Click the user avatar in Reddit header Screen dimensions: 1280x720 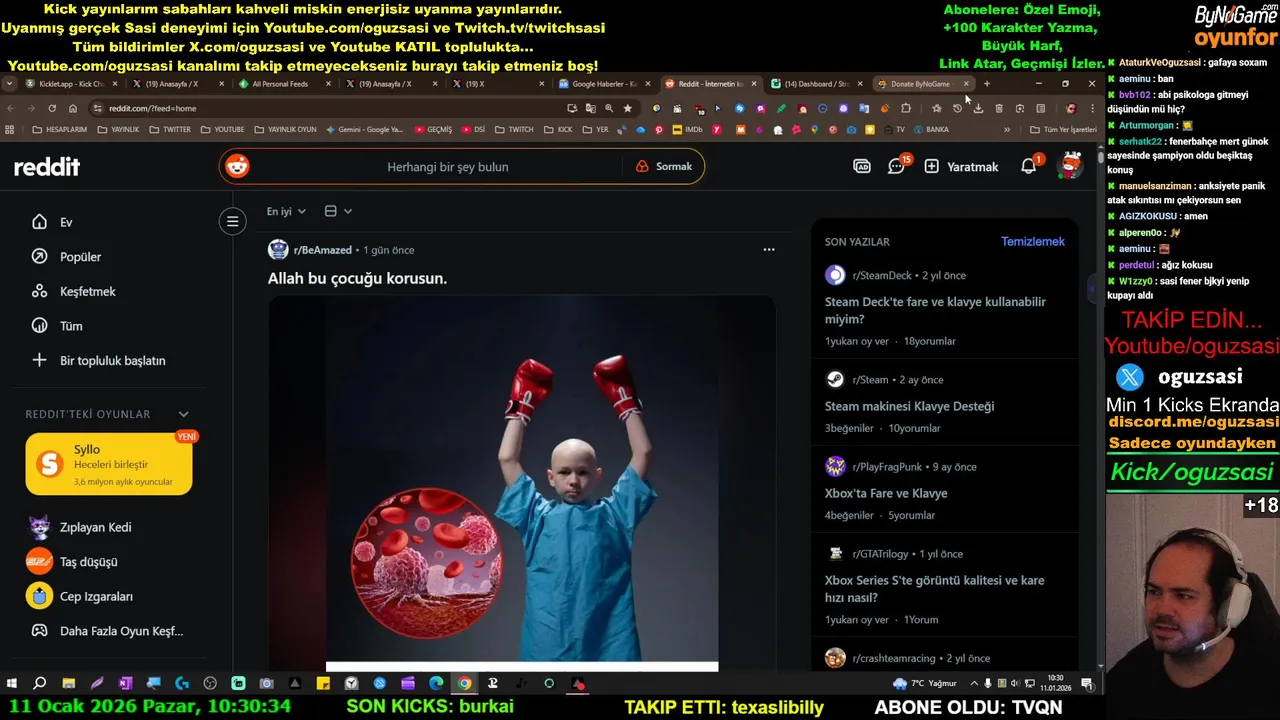click(1071, 166)
